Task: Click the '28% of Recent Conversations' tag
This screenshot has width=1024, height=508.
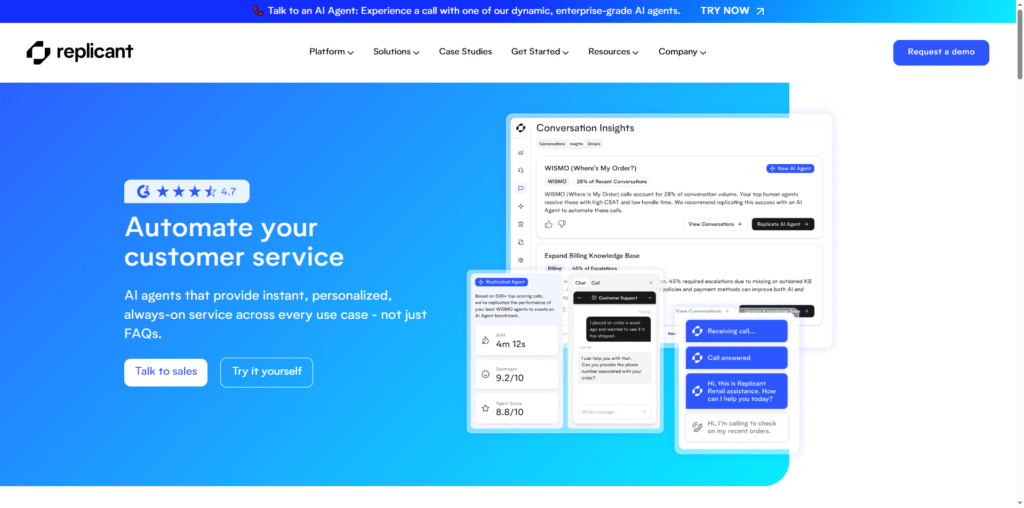Action: [x=612, y=182]
